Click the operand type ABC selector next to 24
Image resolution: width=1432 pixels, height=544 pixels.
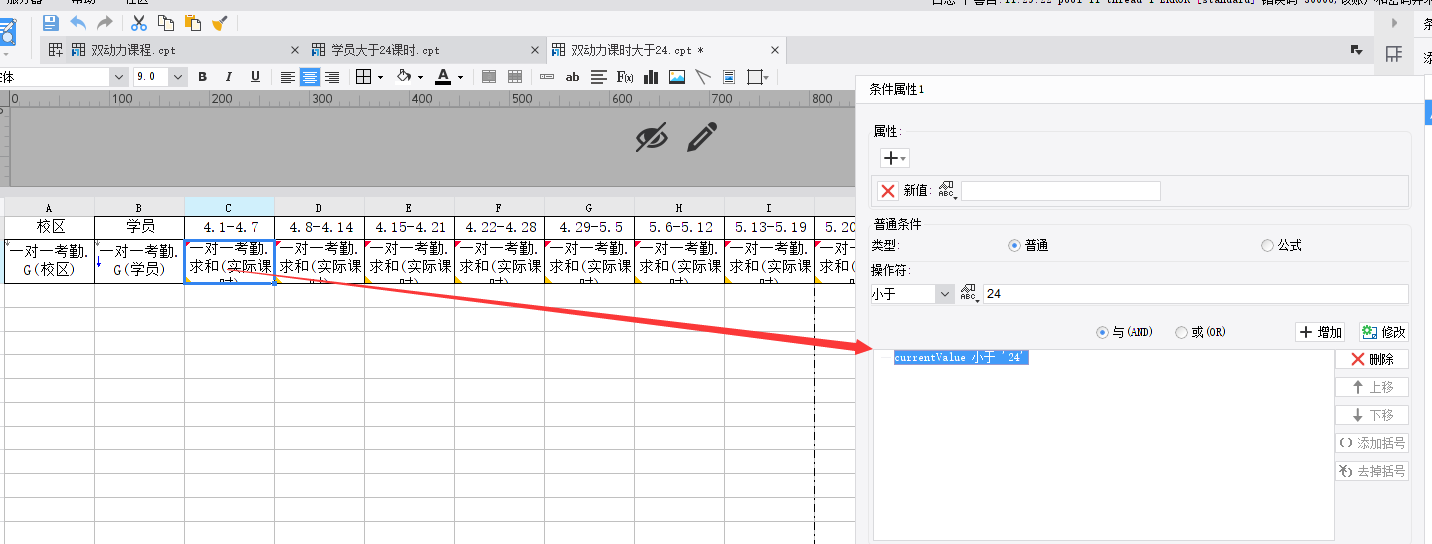coord(968,294)
